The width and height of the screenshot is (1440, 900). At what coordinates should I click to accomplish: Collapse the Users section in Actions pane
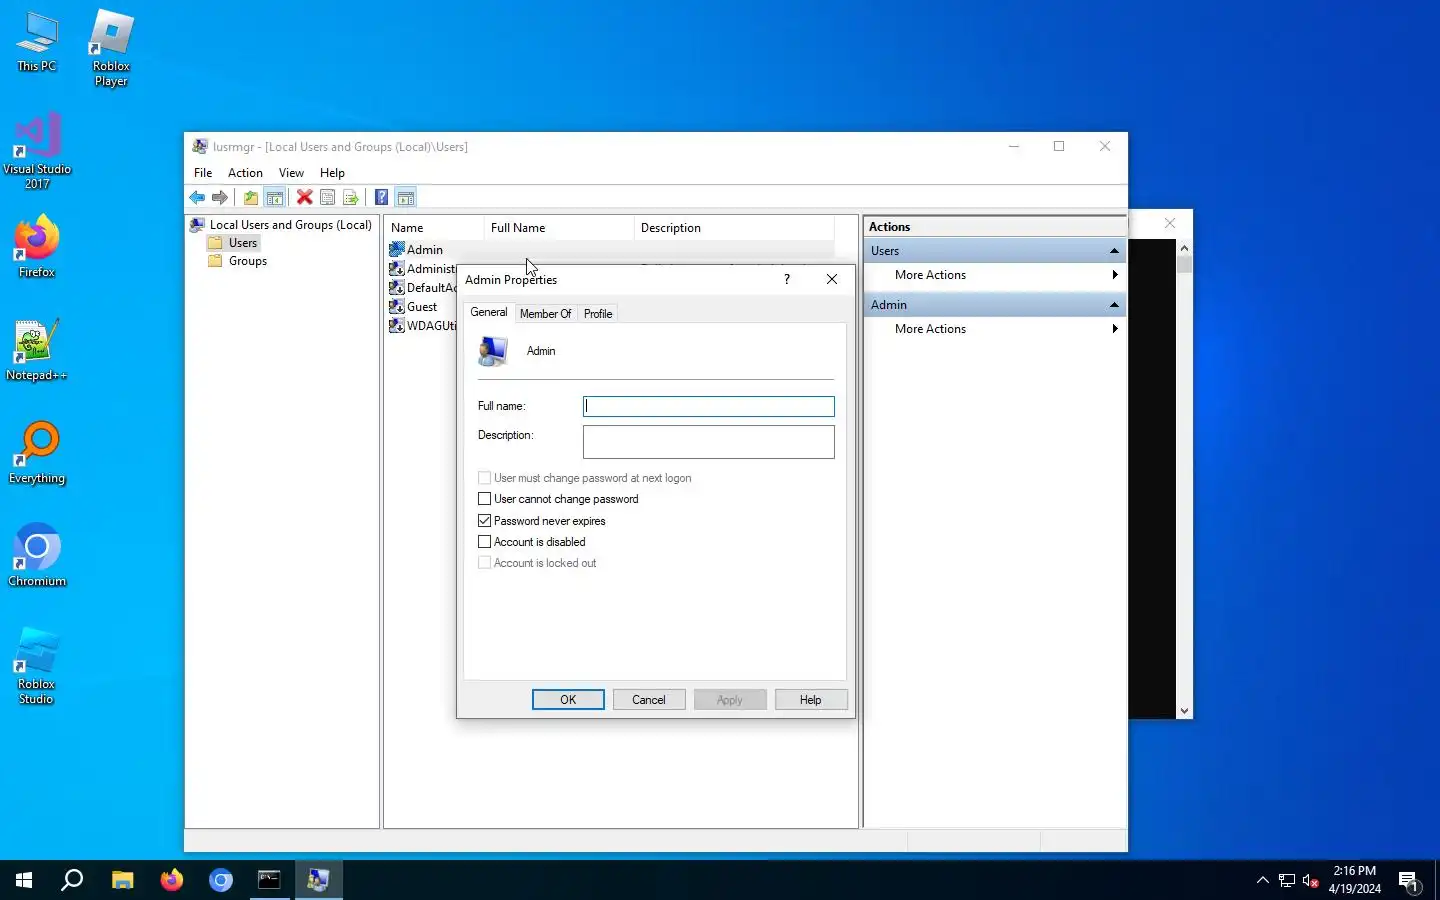[x=1114, y=251]
